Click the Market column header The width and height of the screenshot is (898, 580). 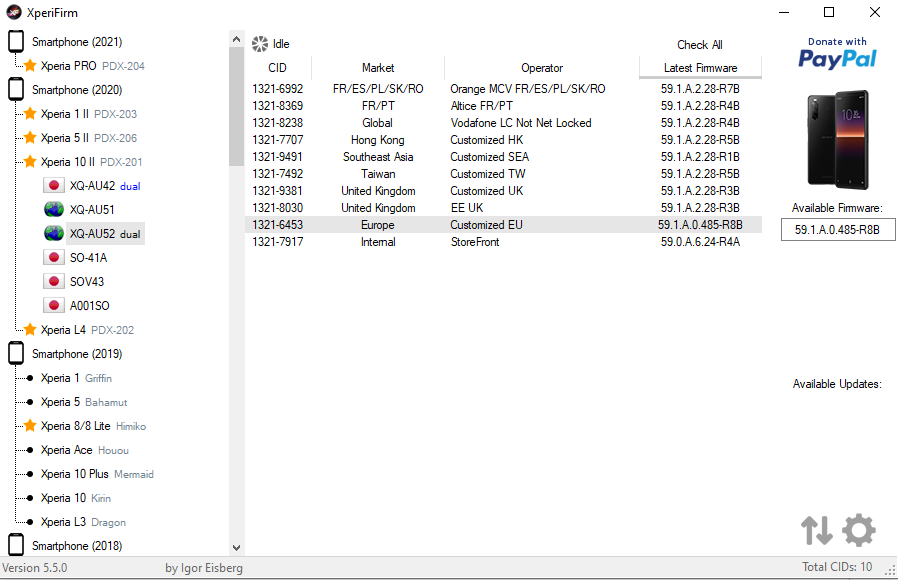tap(378, 68)
